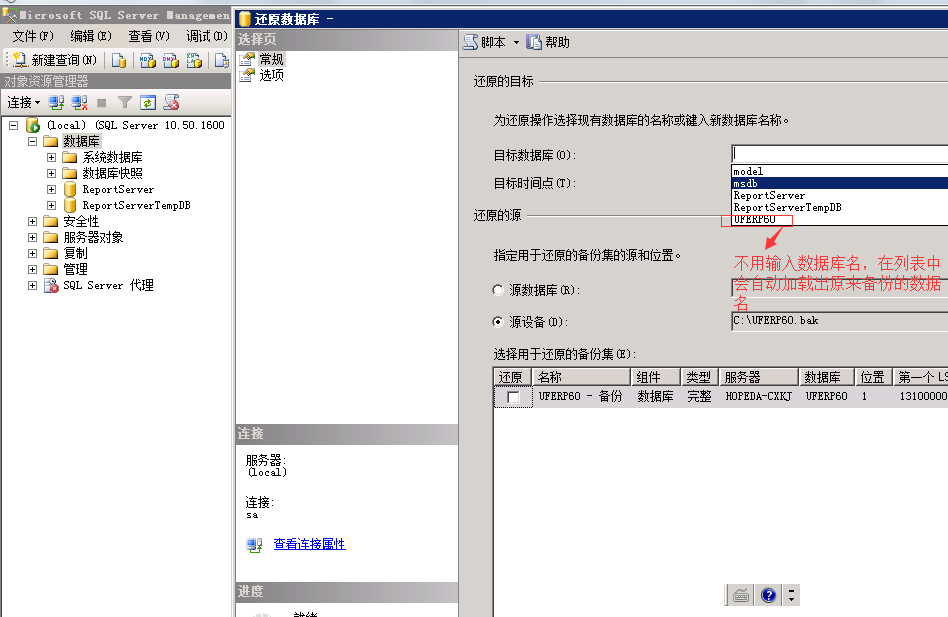This screenshot has width=948, height=617.
Task: Click the source device path field C:\UFERP60.bak
Action: (840, 321)
